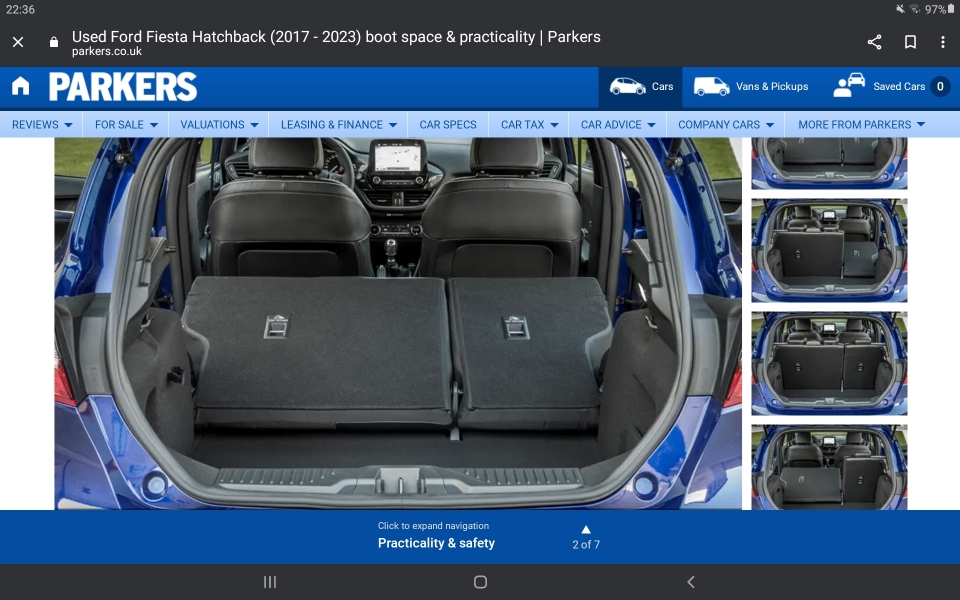Close the browser tab with X icon
960x600 pixels.
(18, 42)
